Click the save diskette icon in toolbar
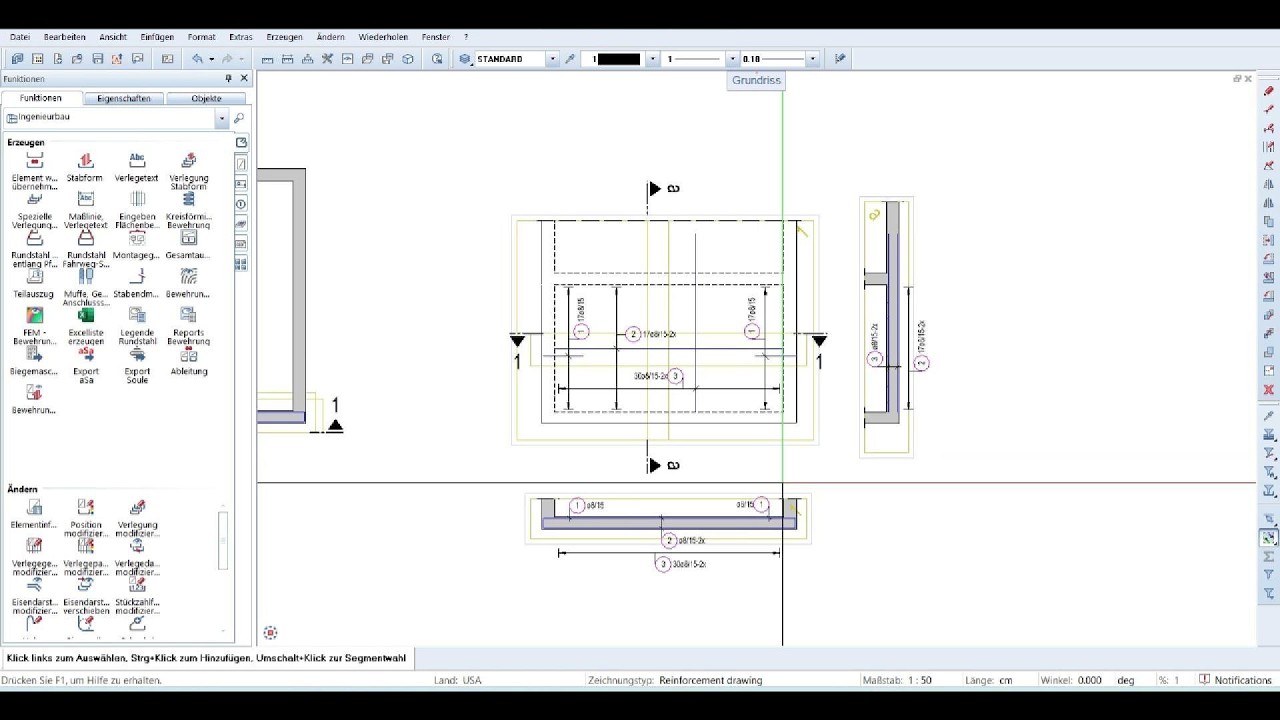Image resolution: width=1280 pixels, height=720 pixels. click(98, 59)
